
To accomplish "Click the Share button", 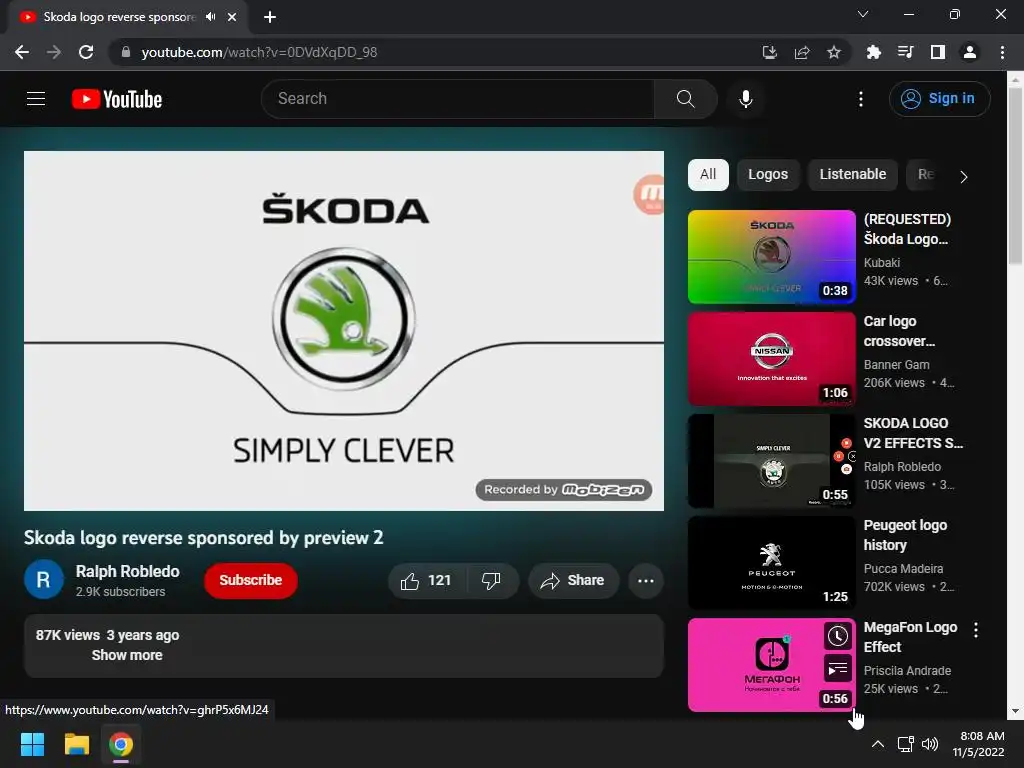I will (x=573, y=581).
